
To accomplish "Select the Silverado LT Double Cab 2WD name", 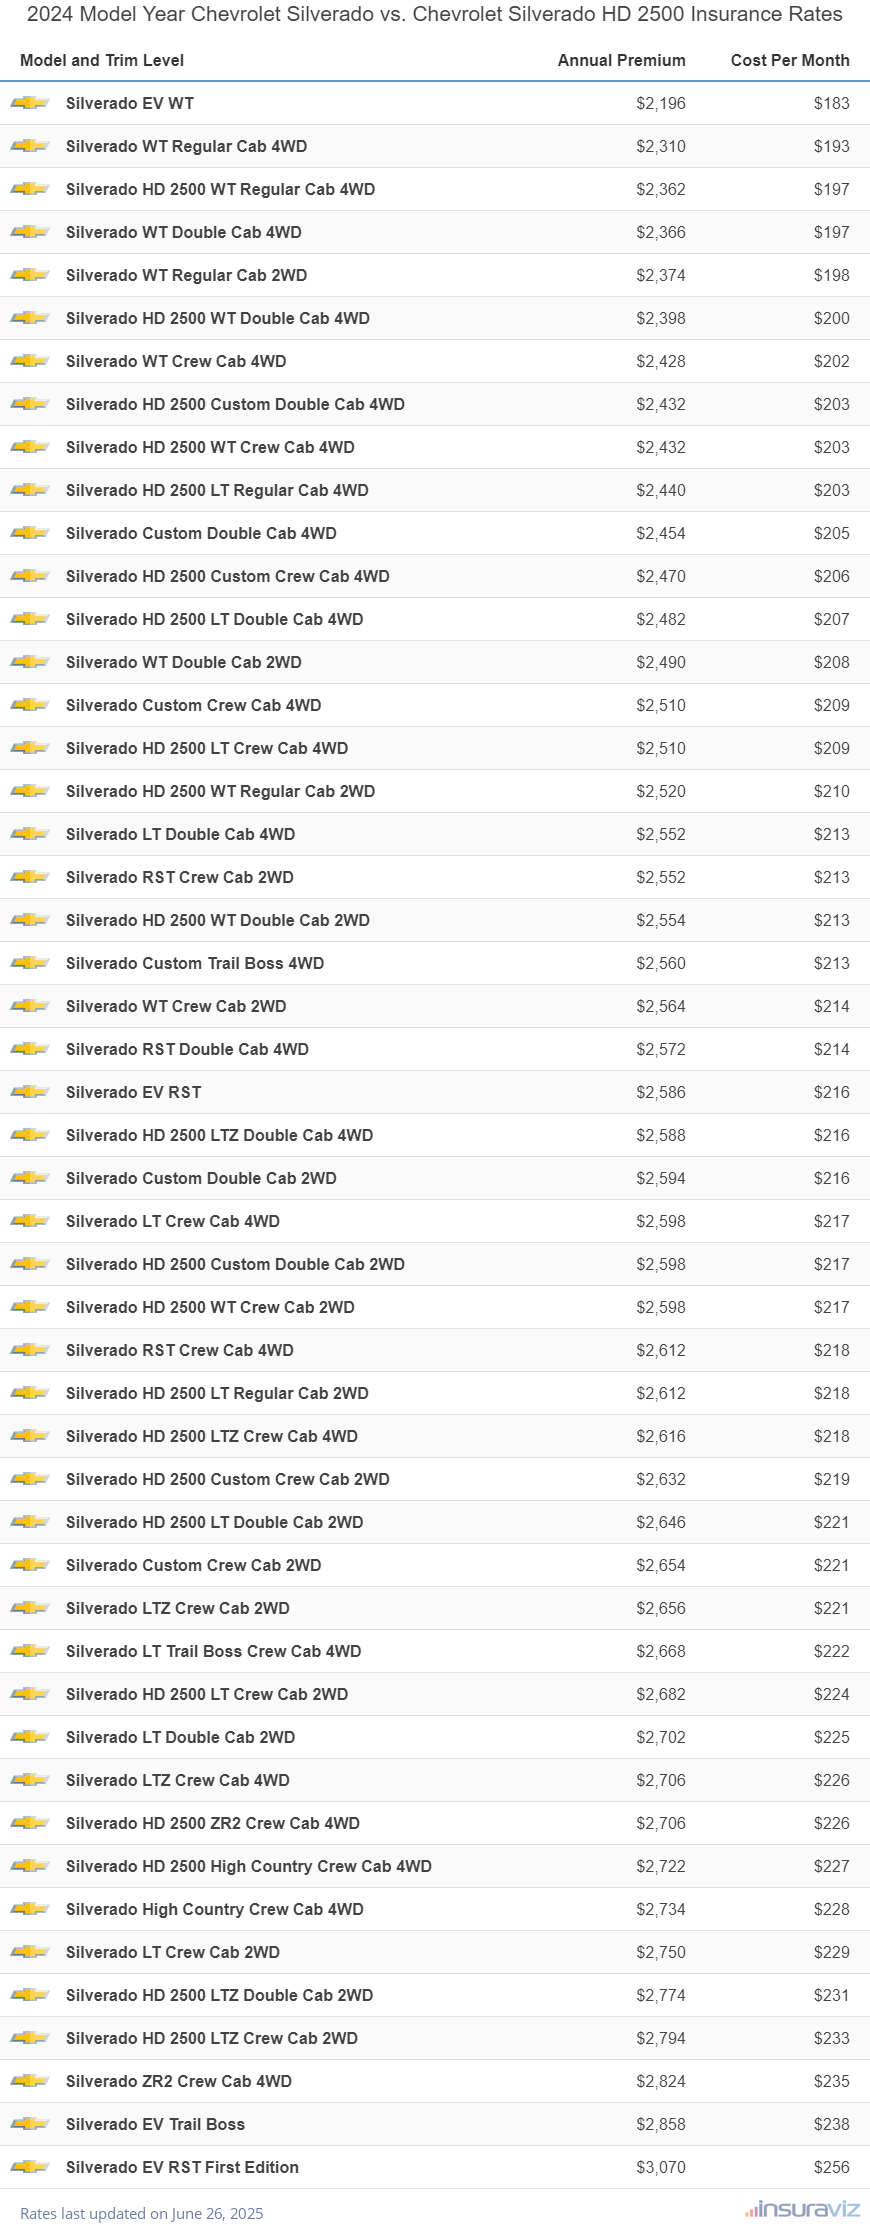I will [x=181, y=1737].
